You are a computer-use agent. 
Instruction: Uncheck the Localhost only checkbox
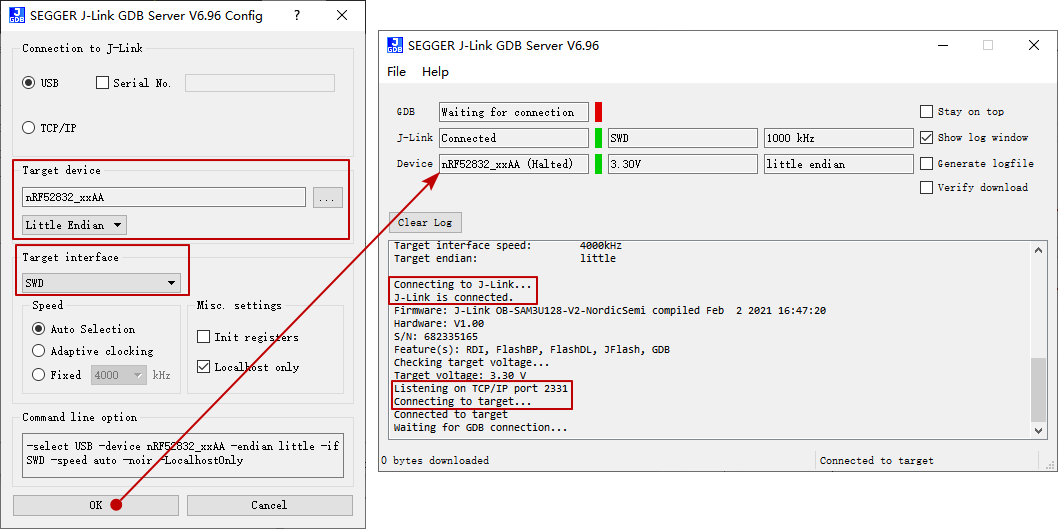coord(203,367)
